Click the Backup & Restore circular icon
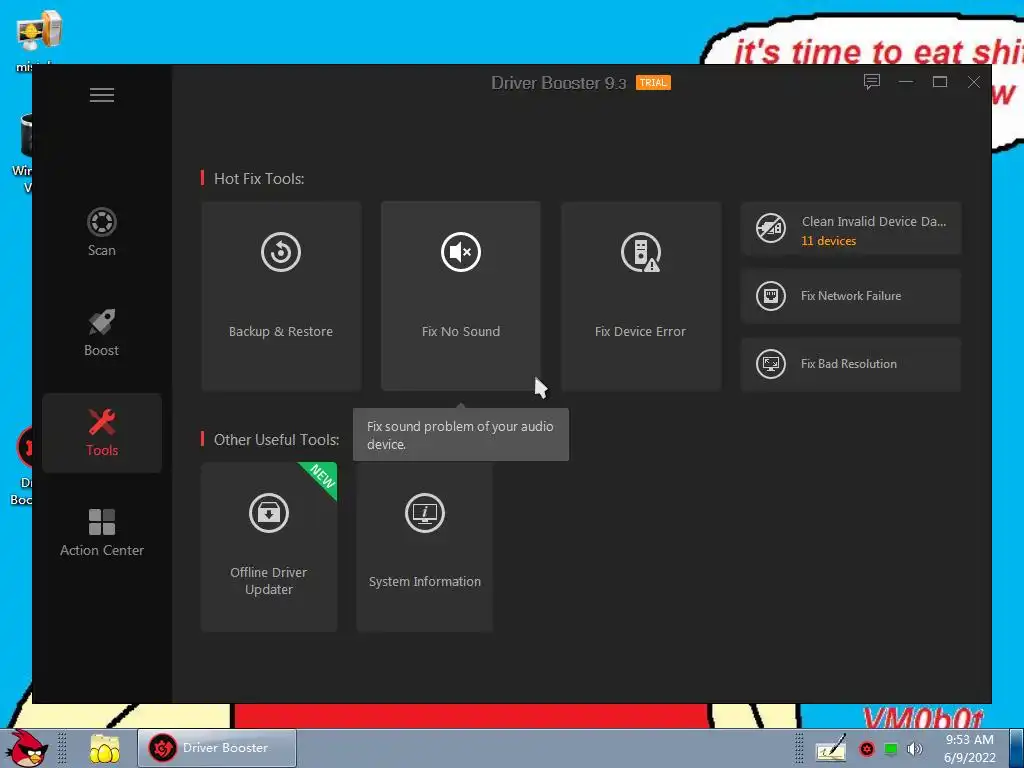 click(x=281, y=251)
